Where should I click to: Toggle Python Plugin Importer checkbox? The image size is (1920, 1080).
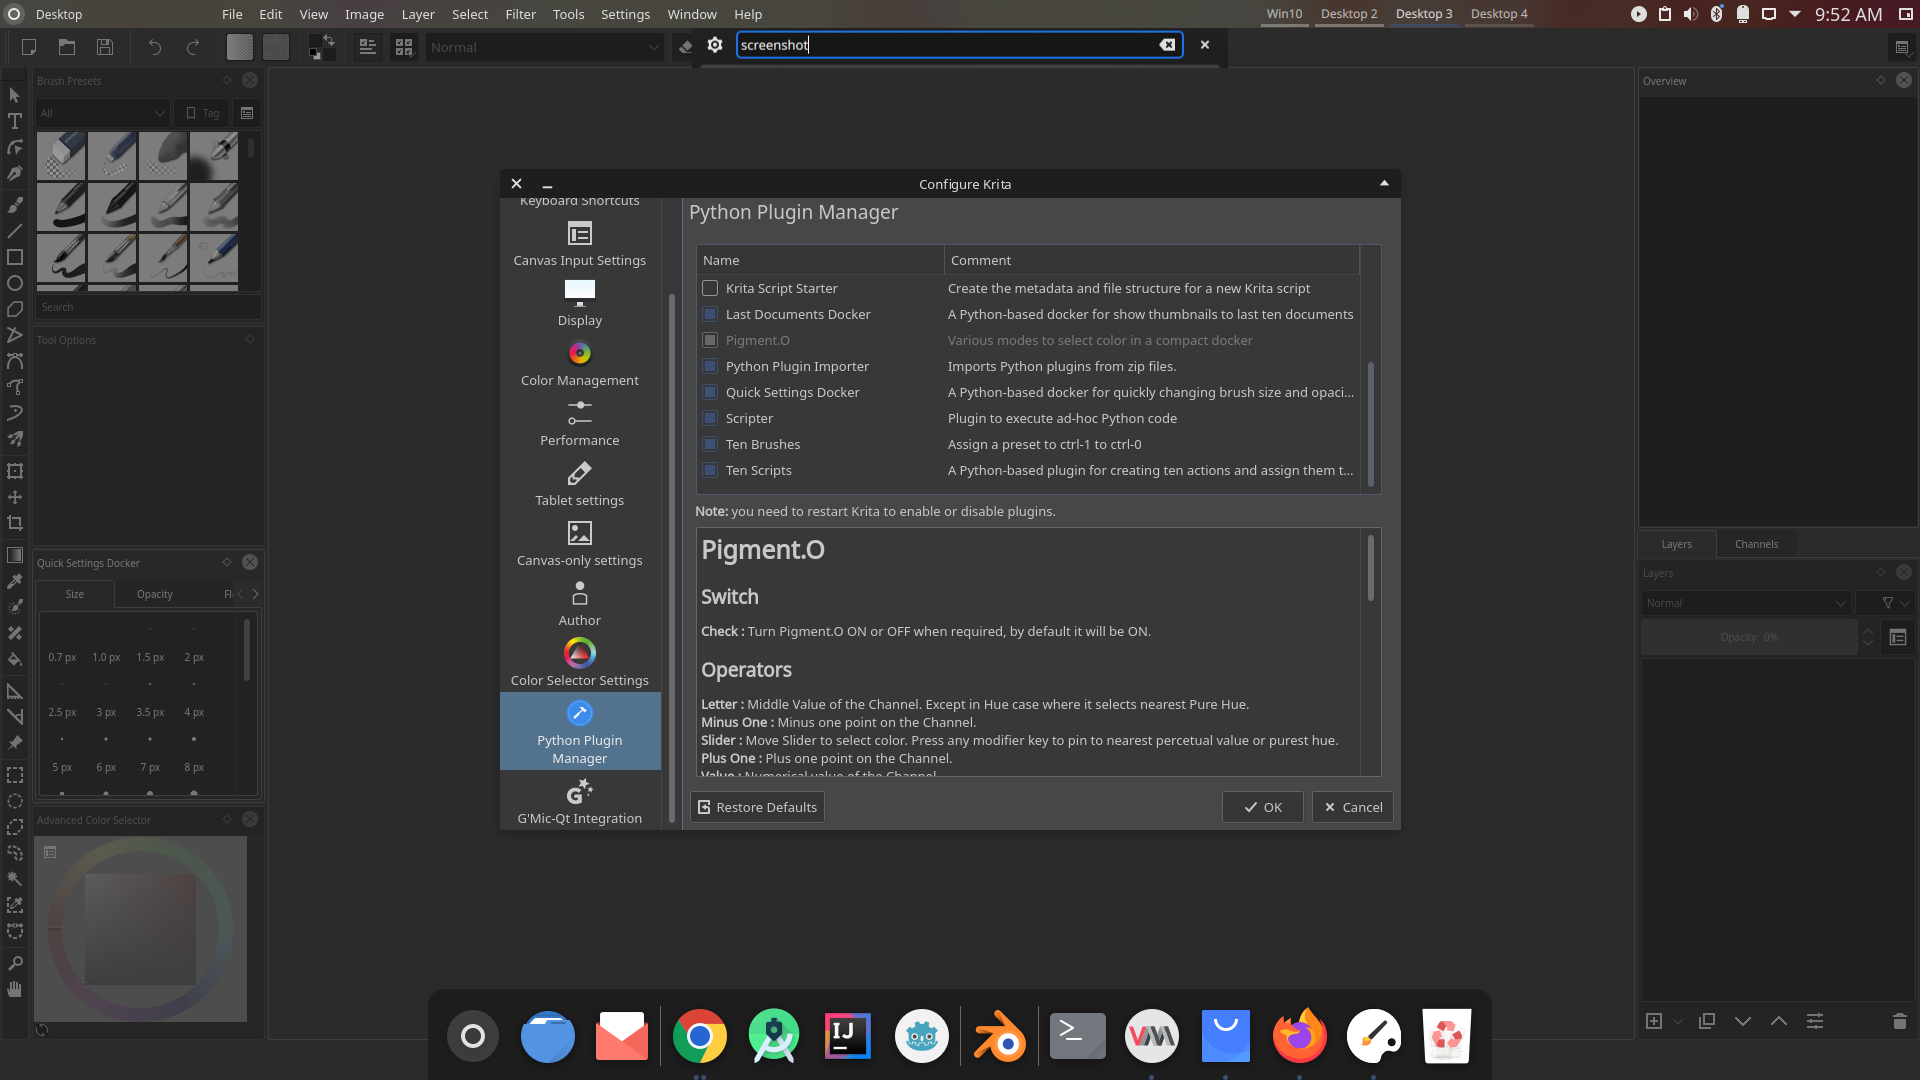click(x=710, y=366)
